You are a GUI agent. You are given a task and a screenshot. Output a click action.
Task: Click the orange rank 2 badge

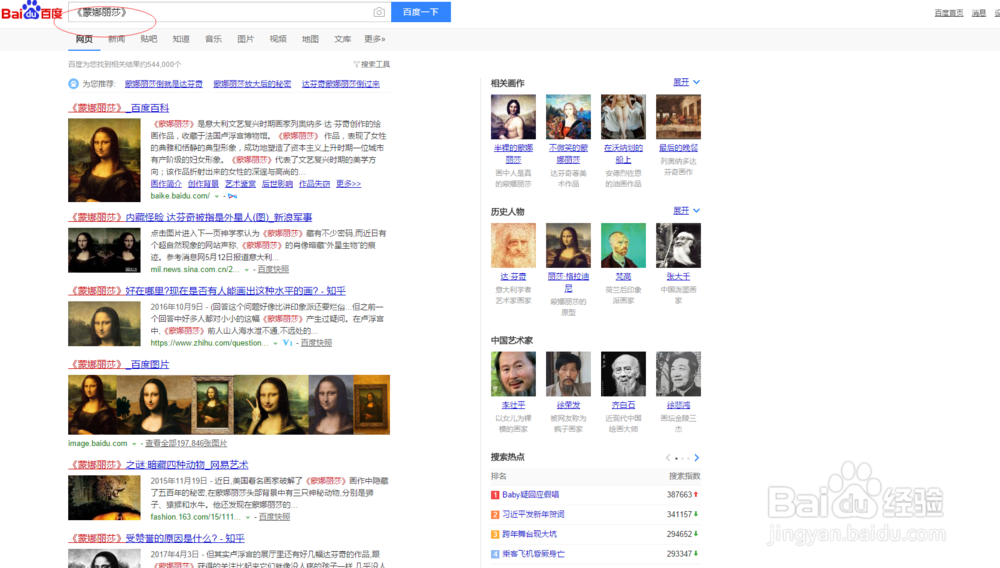click(x=495, y=514)
